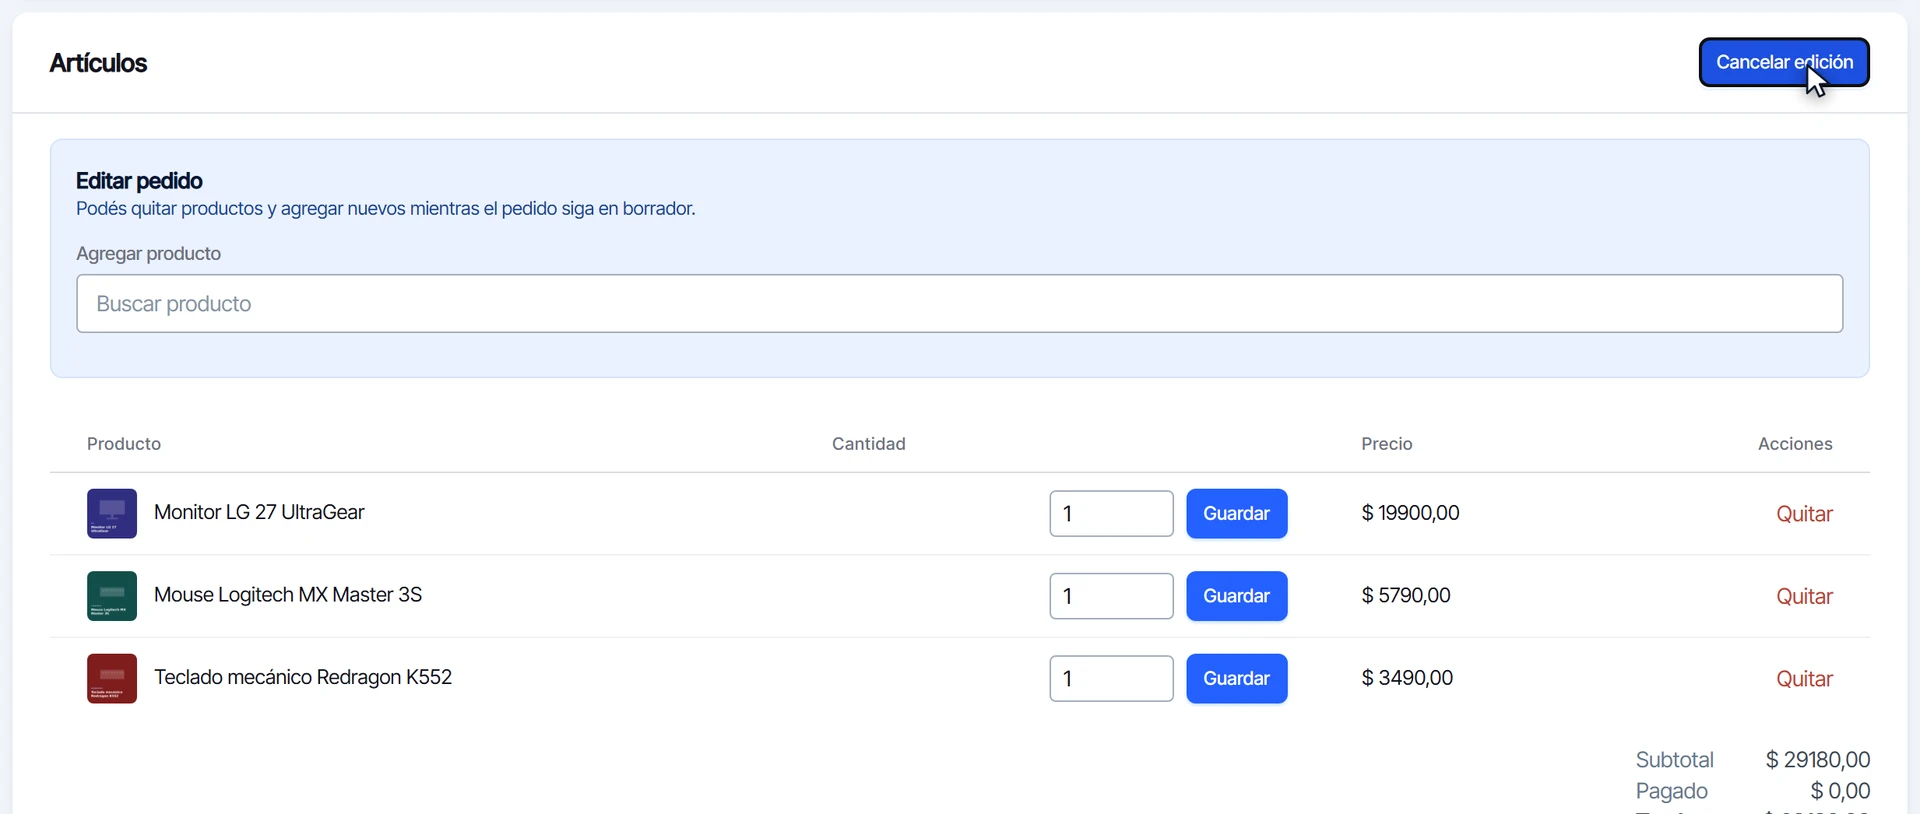Click the price $ 5790,00

pyautogui.click(x=1406, y=595)
